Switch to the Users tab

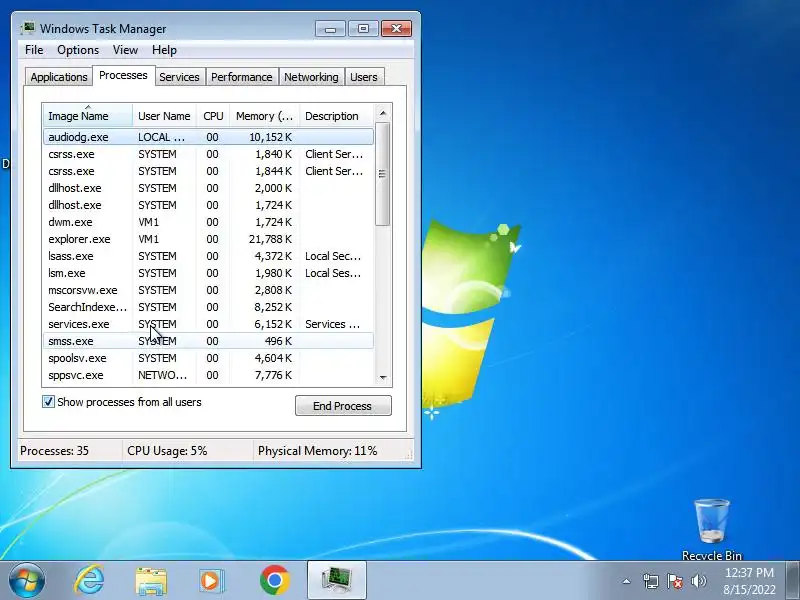(x=364, y=77)
